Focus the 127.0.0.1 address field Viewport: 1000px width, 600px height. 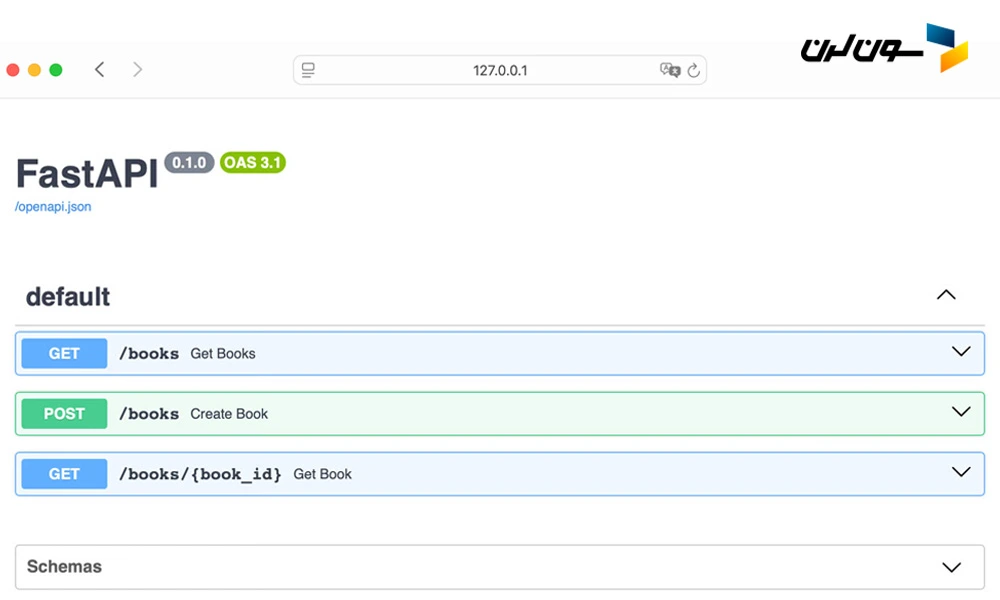(x=500, y=70)
